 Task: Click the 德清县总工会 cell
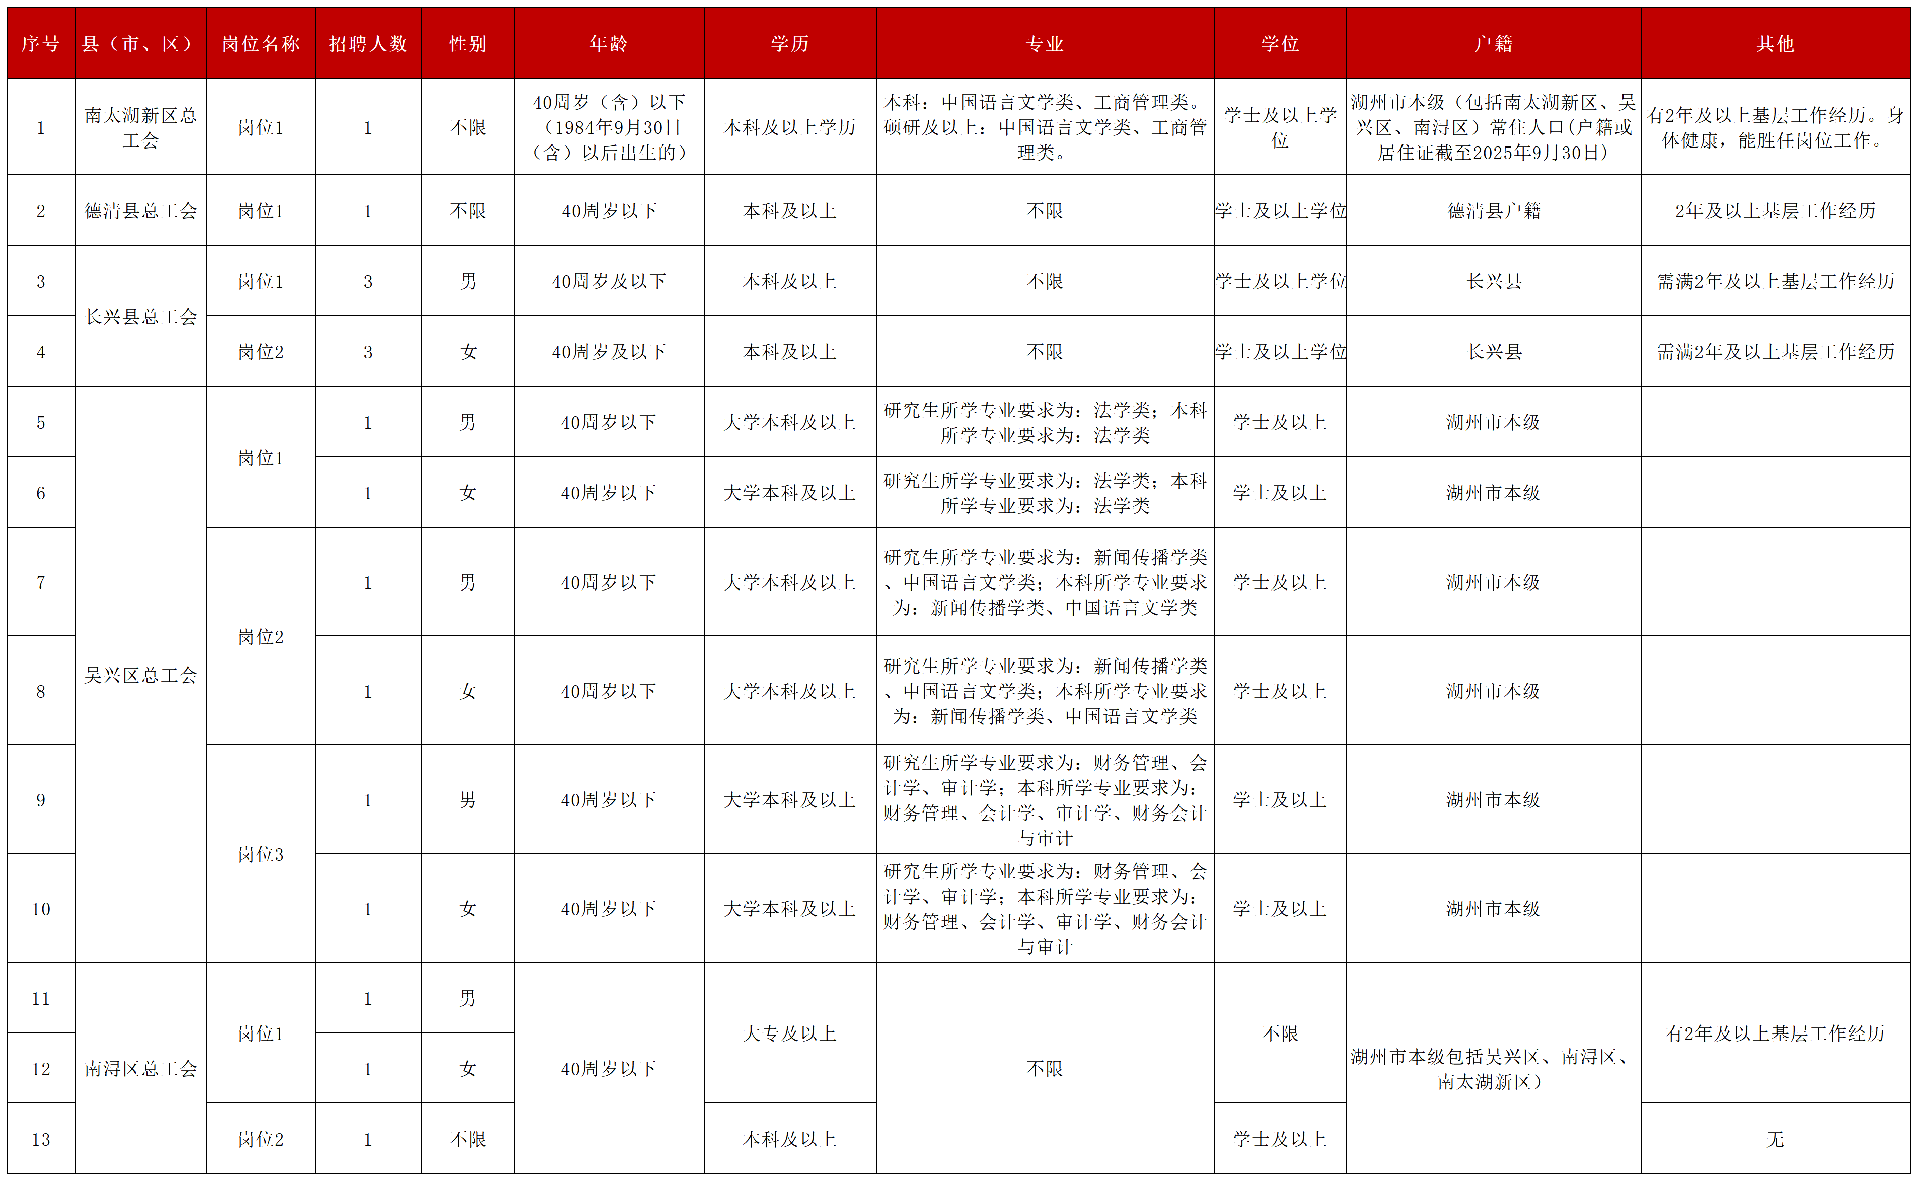(x=141, y=211)
